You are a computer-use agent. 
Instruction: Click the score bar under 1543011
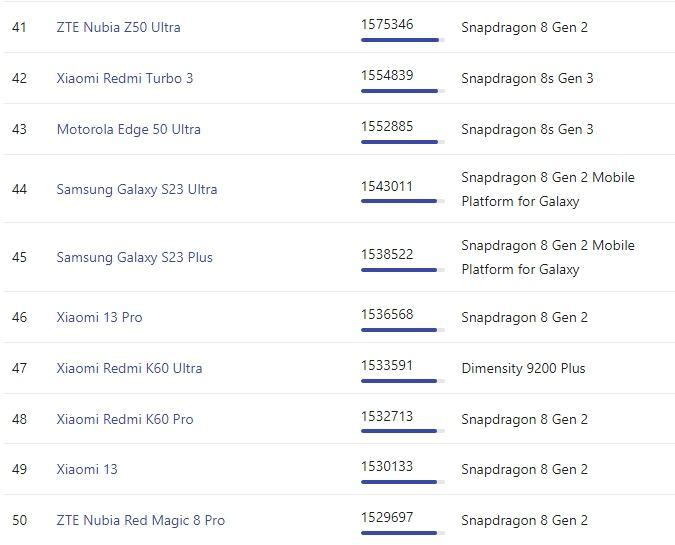(403, 201)
